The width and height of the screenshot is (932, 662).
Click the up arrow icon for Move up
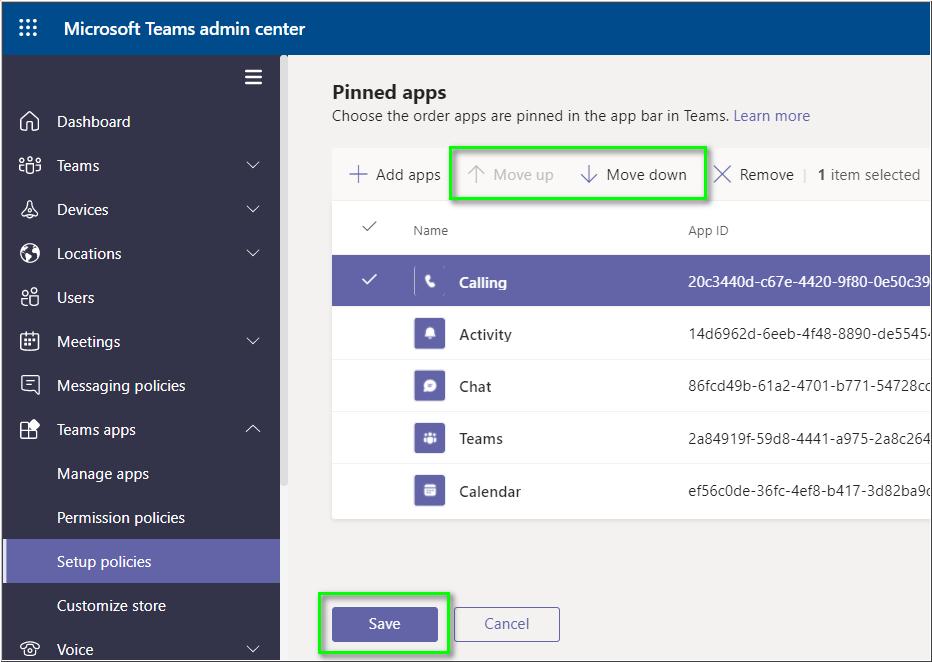[x=476, y=175]
